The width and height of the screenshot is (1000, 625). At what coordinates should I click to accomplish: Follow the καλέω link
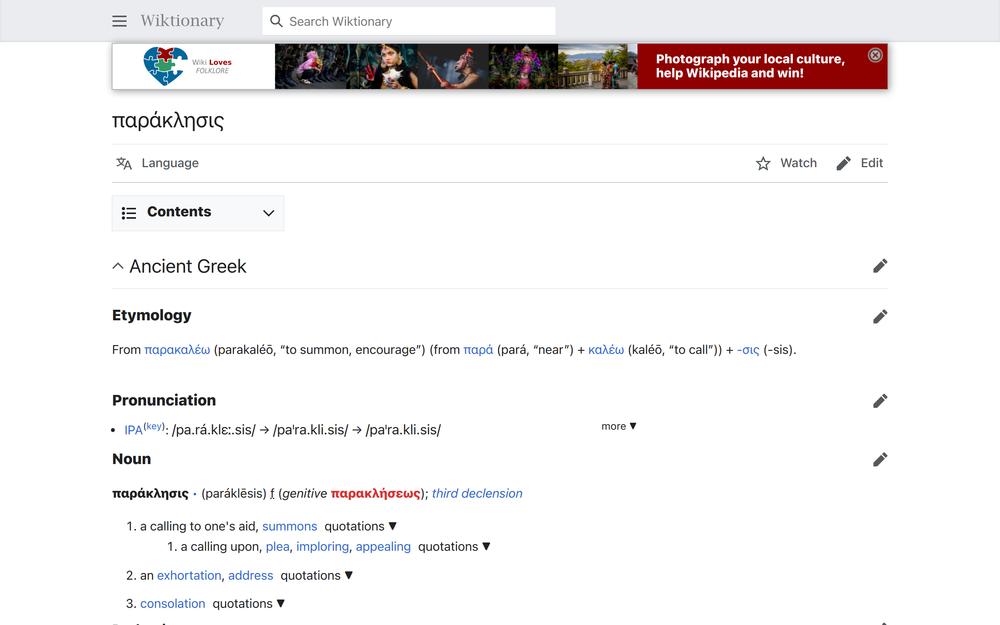(x=606, y=350)
